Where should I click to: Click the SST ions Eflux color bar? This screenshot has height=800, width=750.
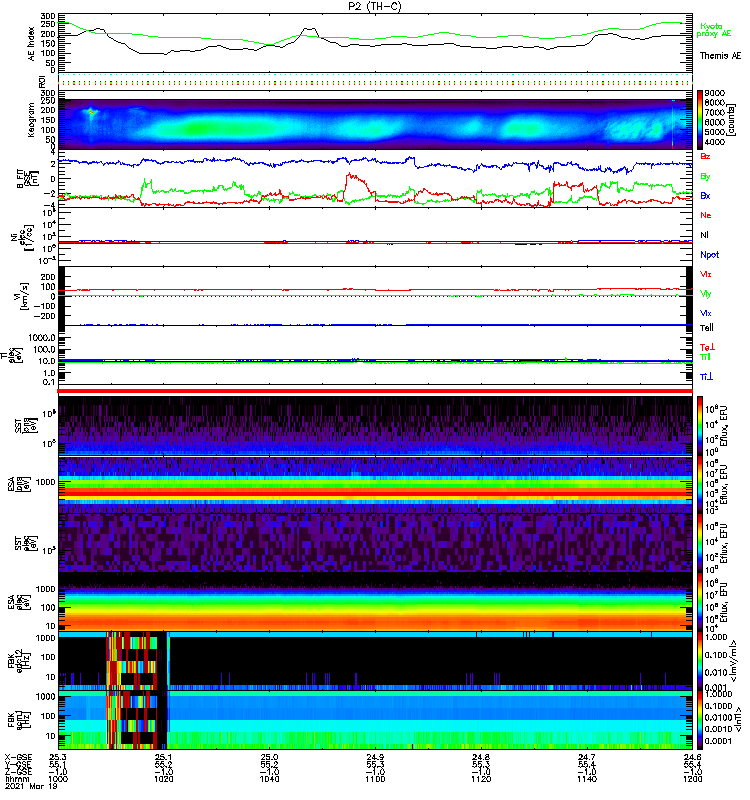(699, 426)
